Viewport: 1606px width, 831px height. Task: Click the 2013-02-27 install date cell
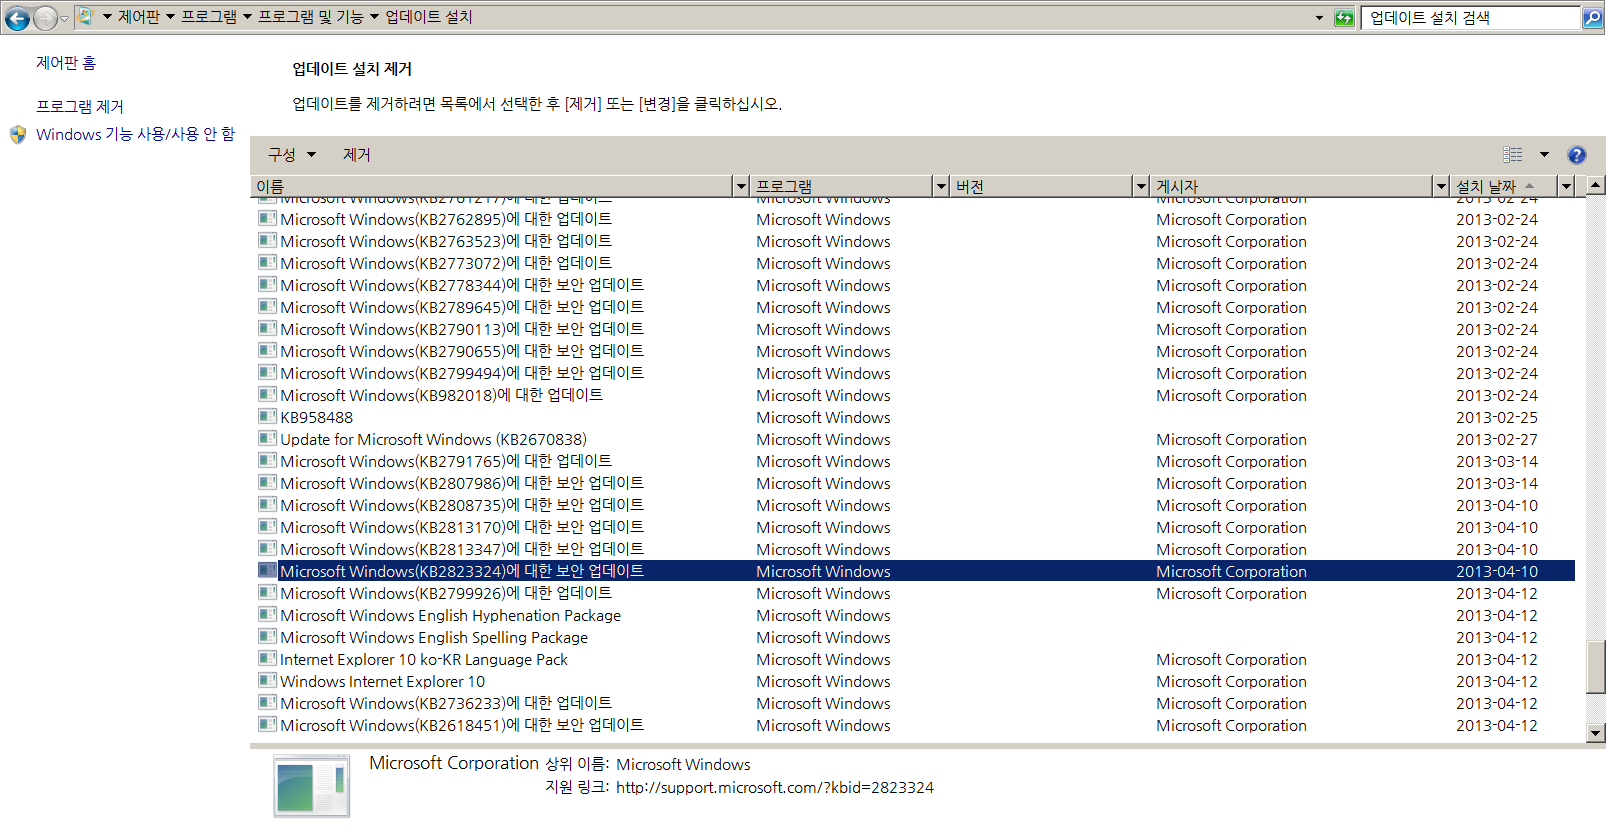pyautogui.click(x=1497, y=439)
